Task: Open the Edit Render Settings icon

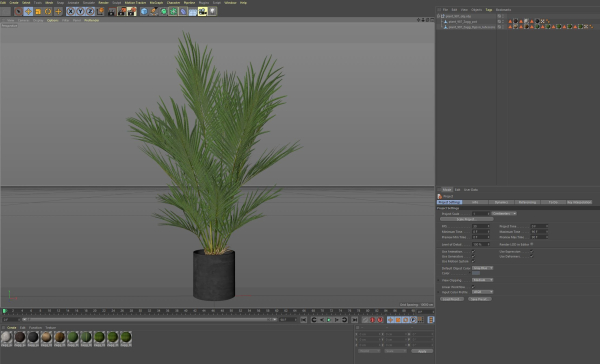Action: [x=132, y=11]
